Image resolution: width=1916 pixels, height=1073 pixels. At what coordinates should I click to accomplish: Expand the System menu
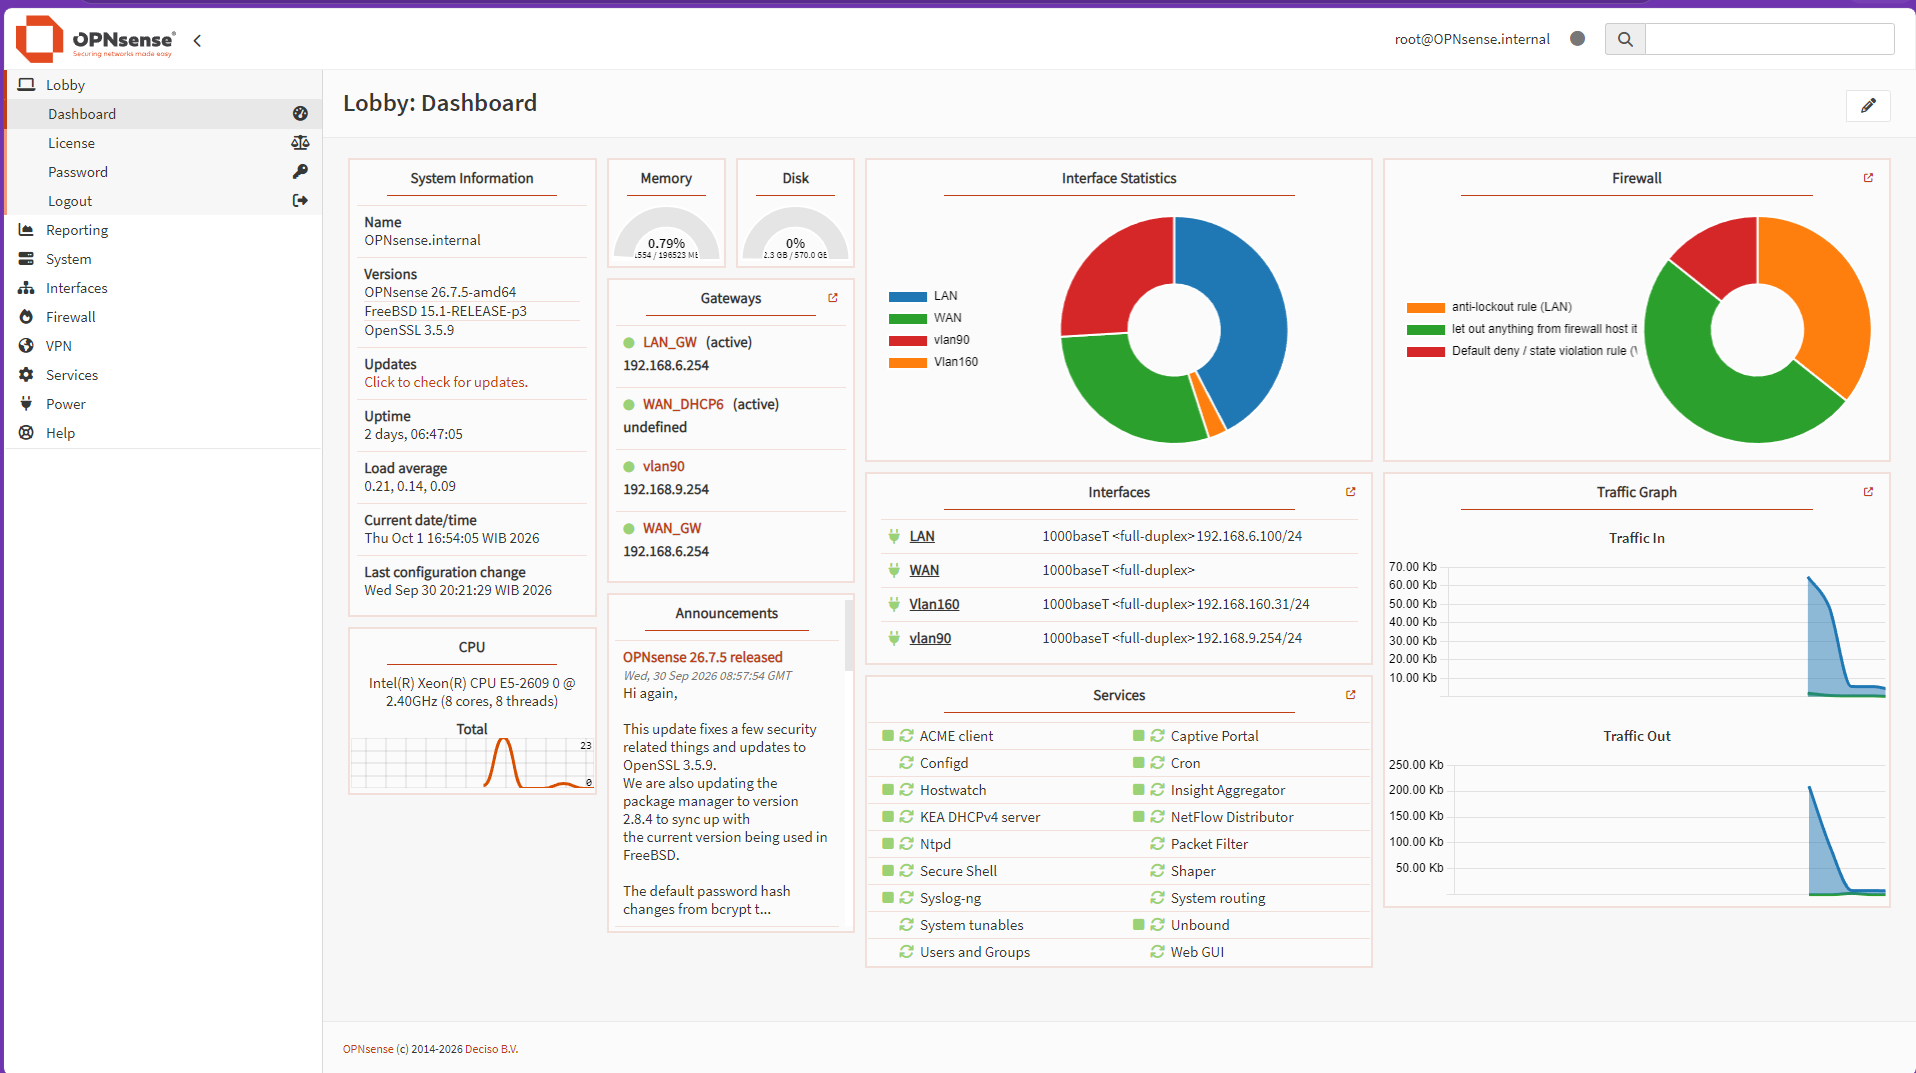pyautogui.click(x=164, y=259)
